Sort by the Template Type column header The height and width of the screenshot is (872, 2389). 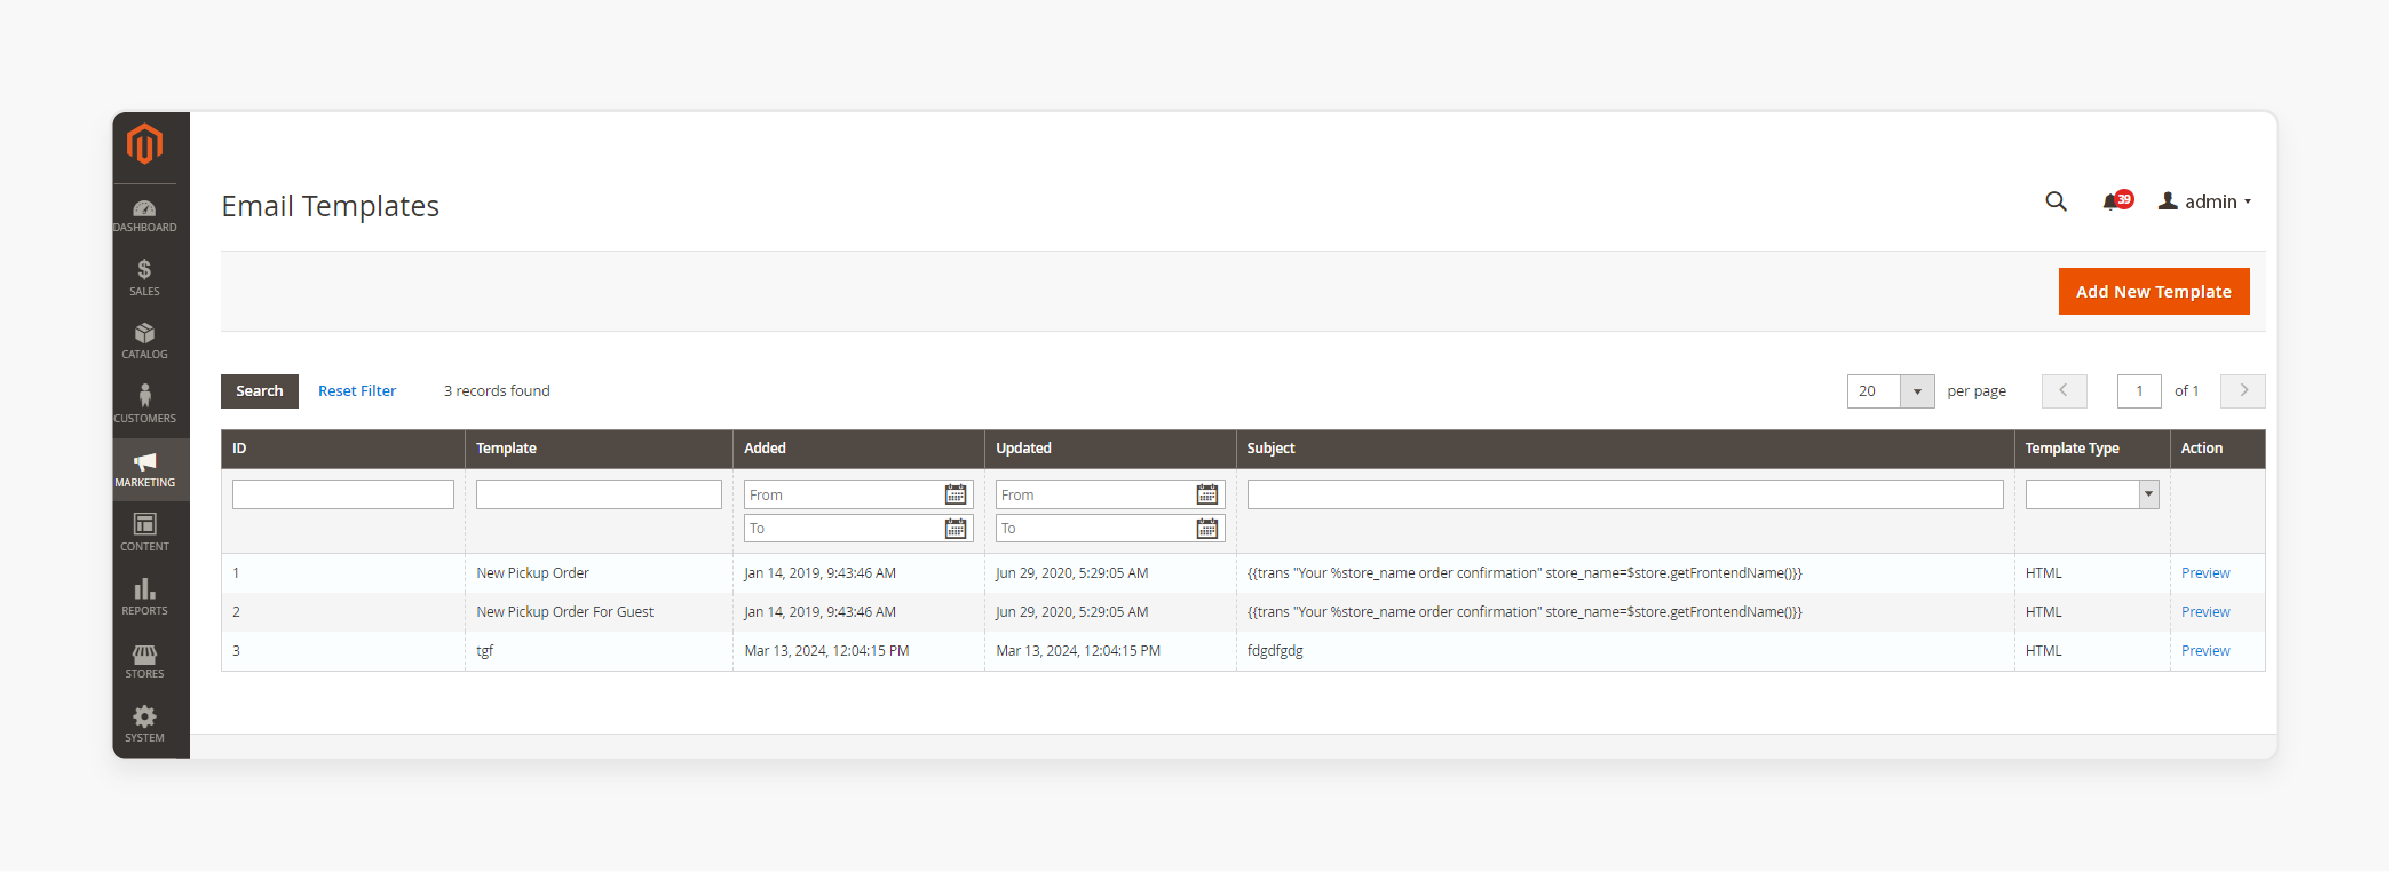click(2093, 448)
